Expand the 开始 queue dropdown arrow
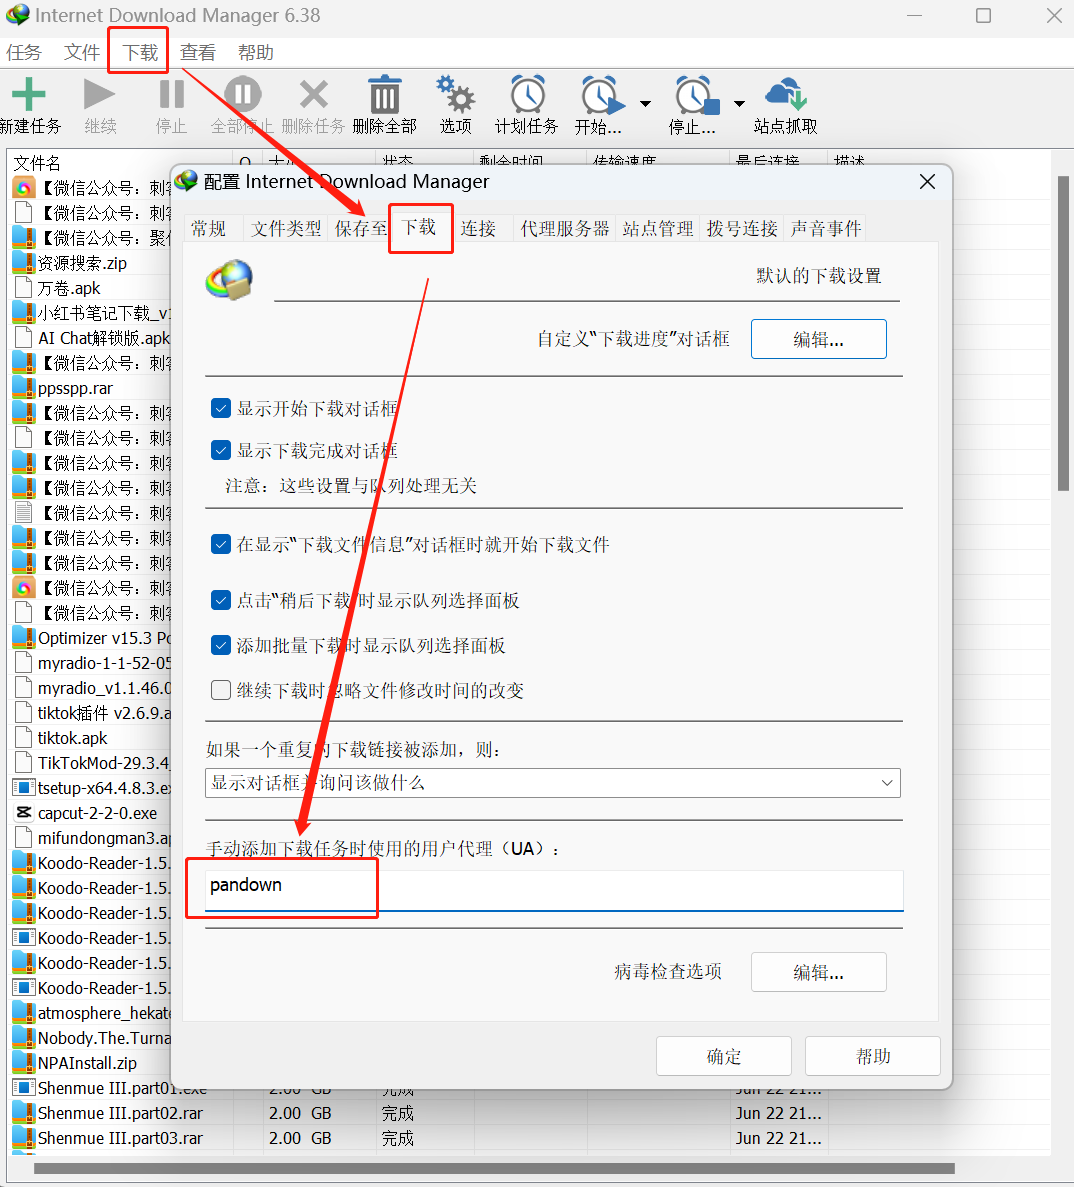The image size is (1074, 1187). (x=645, y=104)
